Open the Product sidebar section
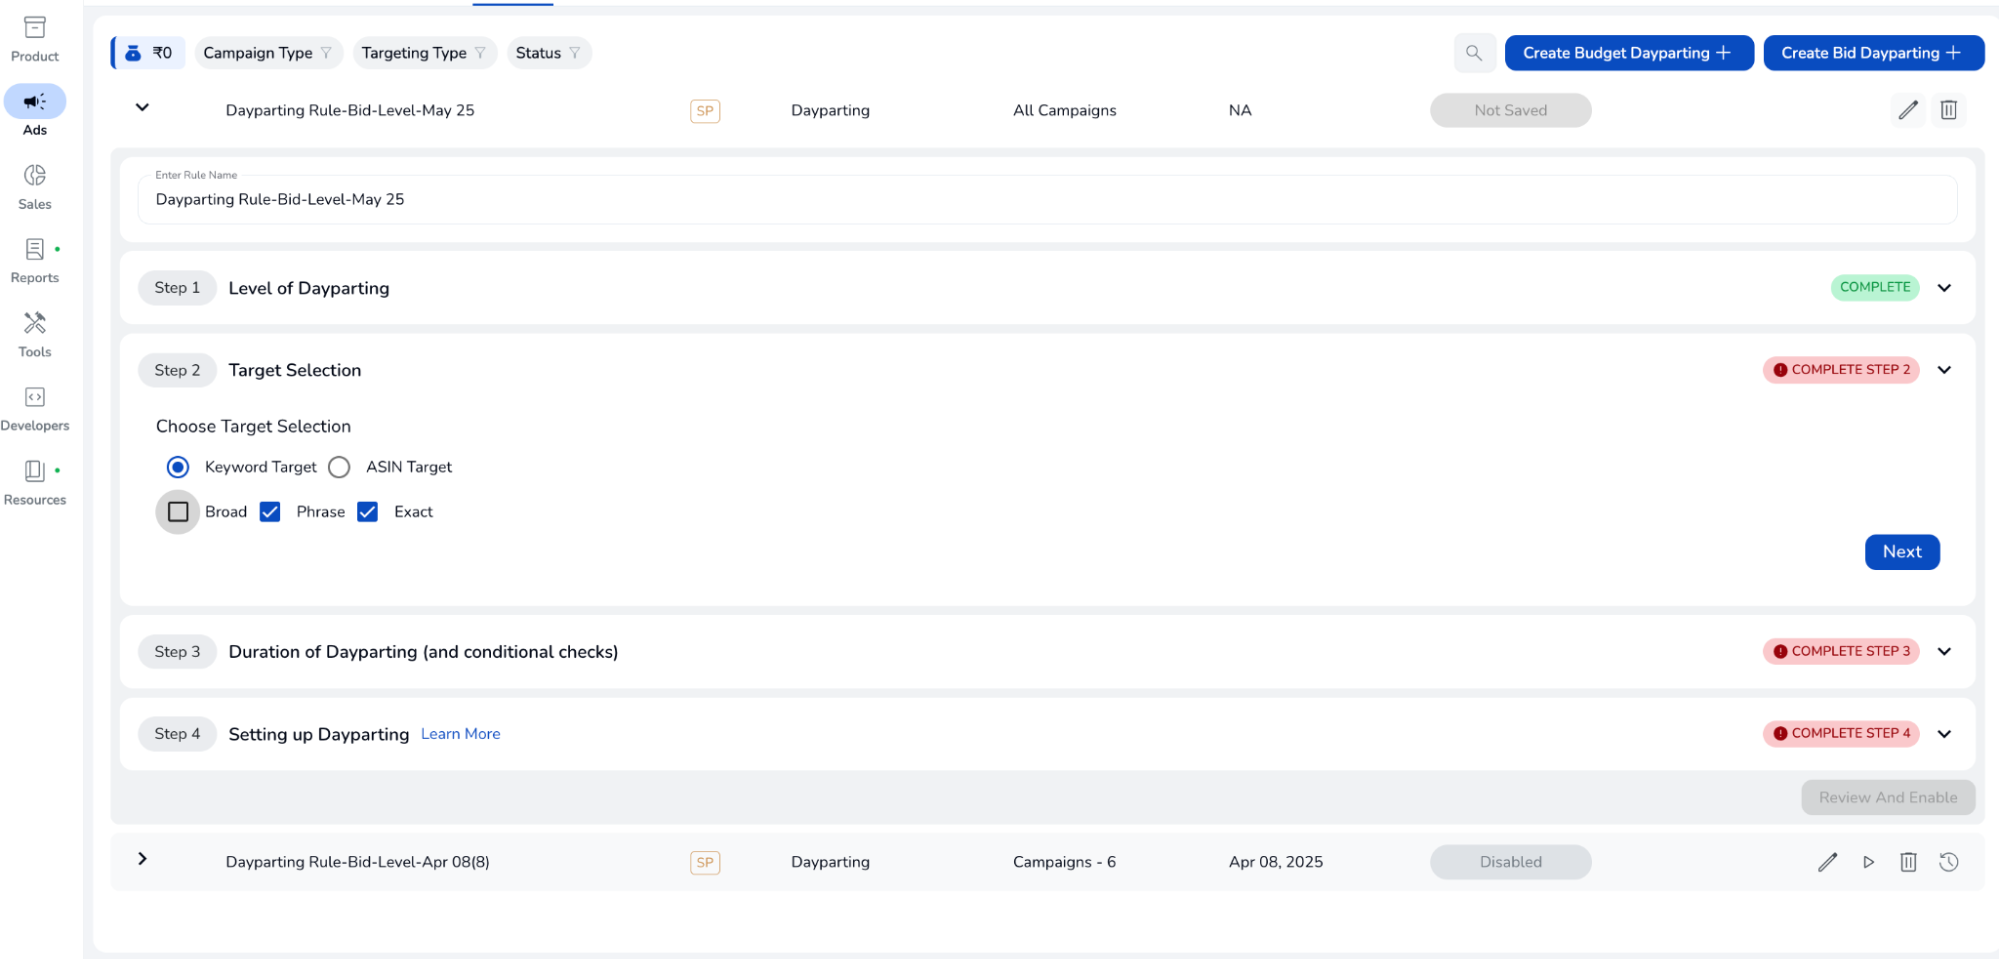Image resolution: width=1999 pixels, height=960 pixels. [x=35, y=39]
